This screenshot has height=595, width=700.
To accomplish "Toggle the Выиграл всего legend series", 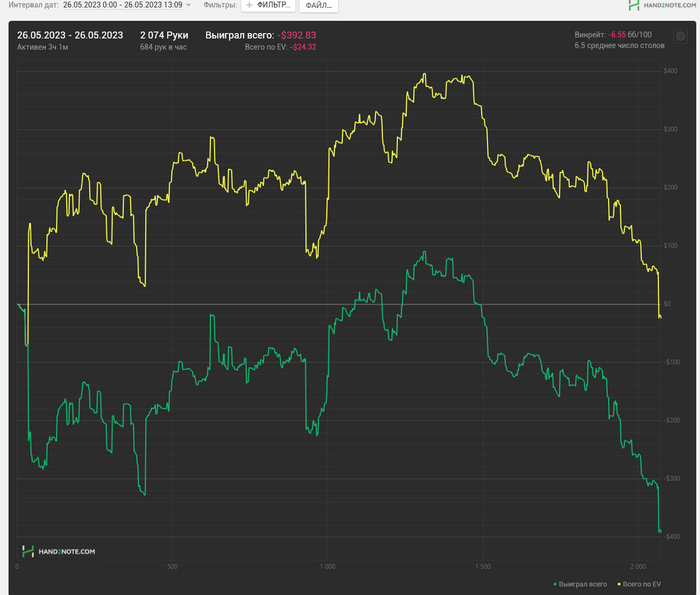I will point(580,584).
